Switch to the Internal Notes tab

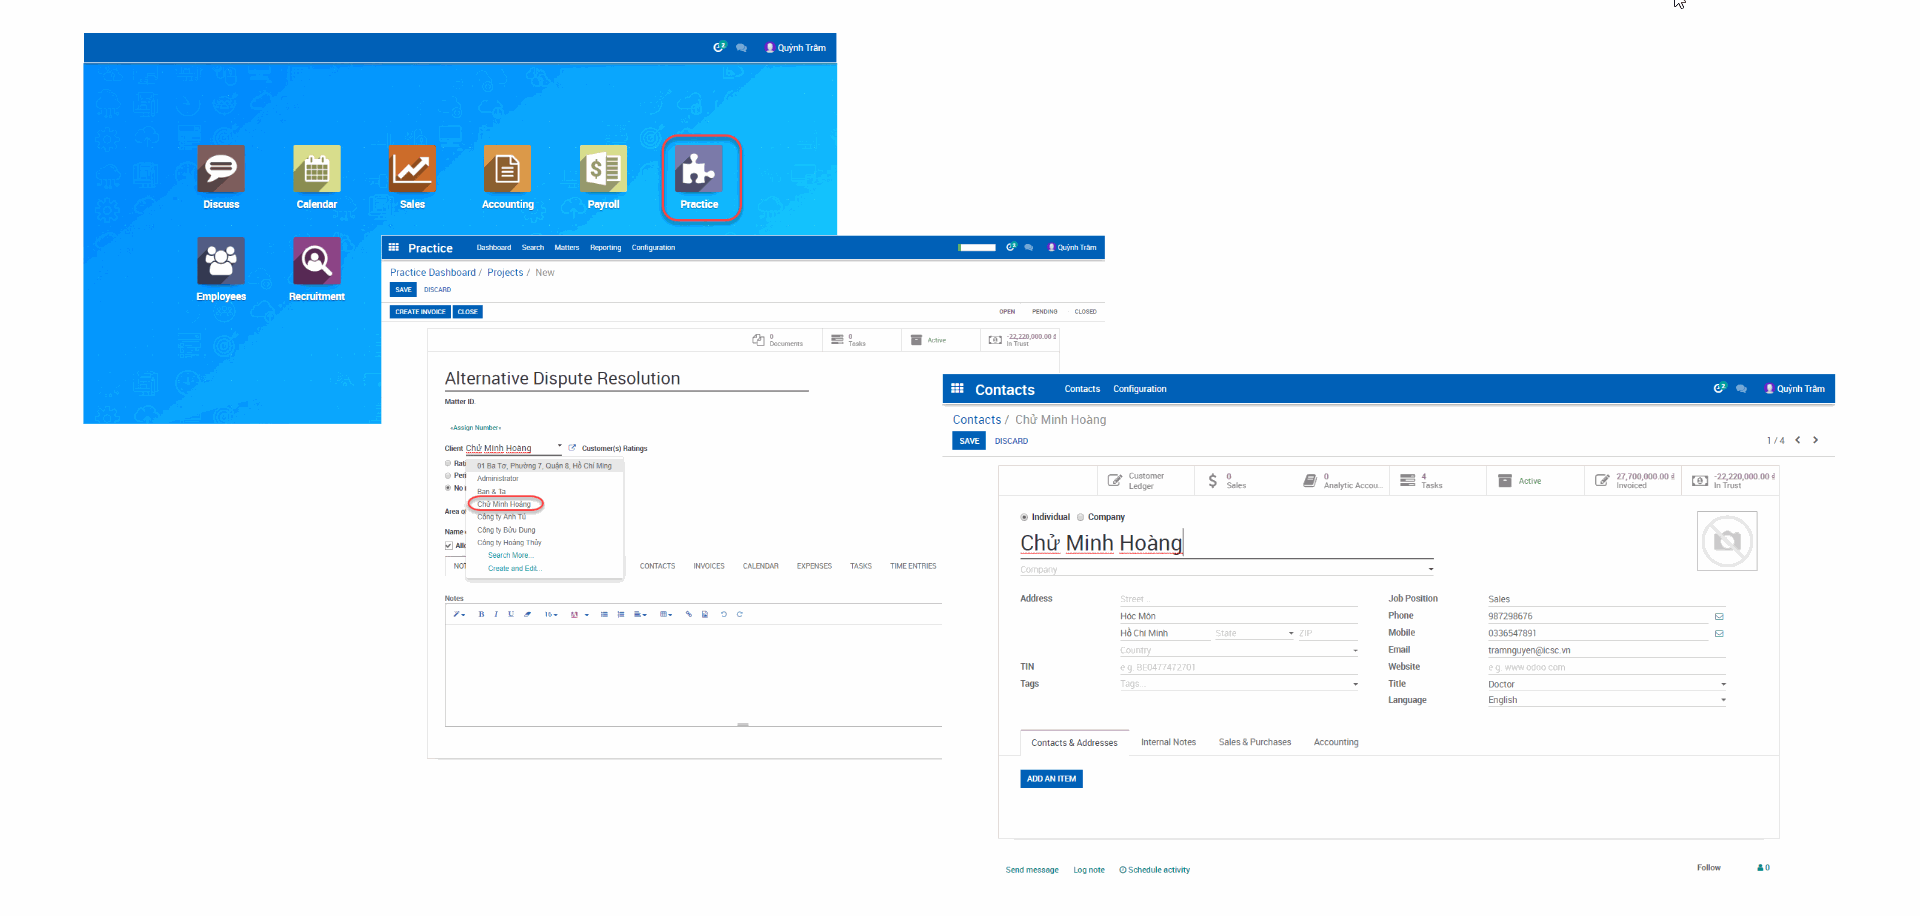click(1168, 742)
